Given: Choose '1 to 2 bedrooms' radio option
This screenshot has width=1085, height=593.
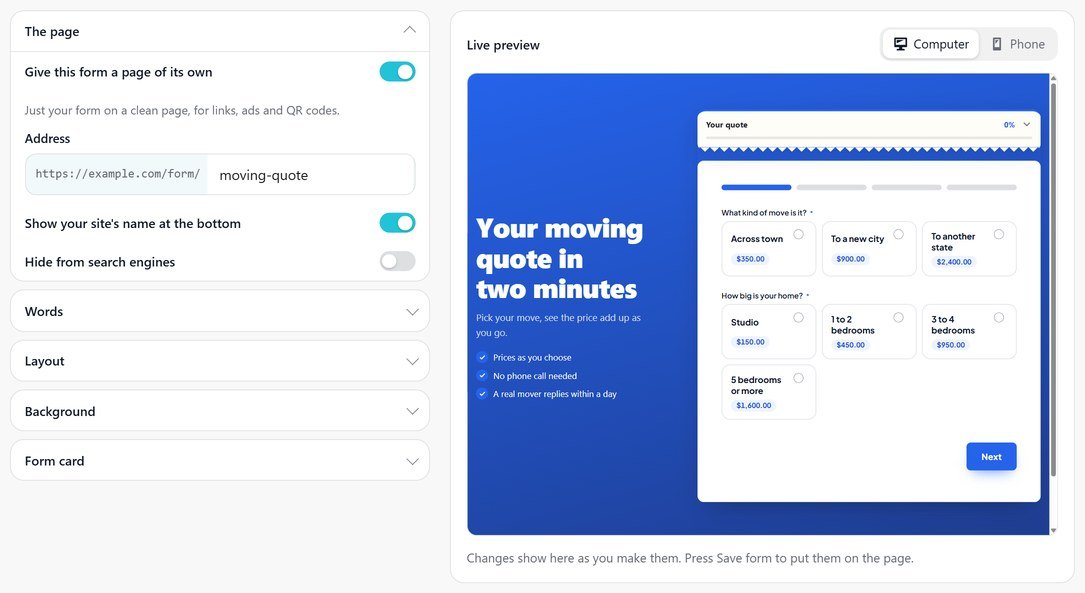Looking at the screenshot, I should coord(898,318).
